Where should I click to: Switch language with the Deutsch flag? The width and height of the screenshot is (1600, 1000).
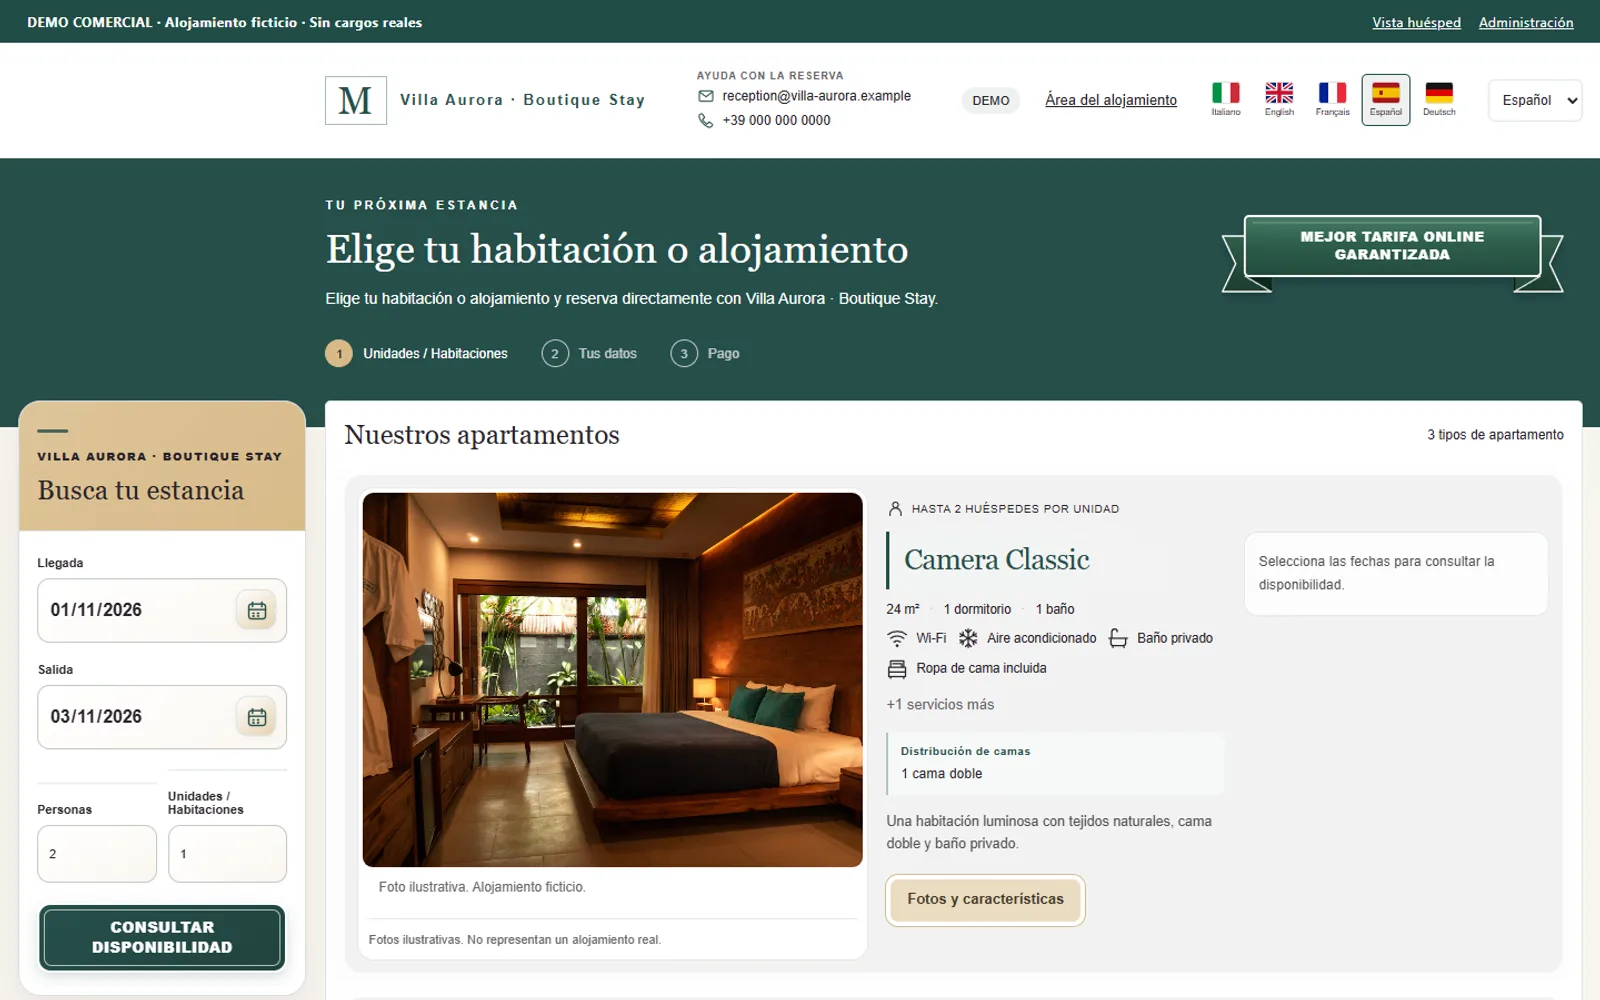(x=1439, y=99)
